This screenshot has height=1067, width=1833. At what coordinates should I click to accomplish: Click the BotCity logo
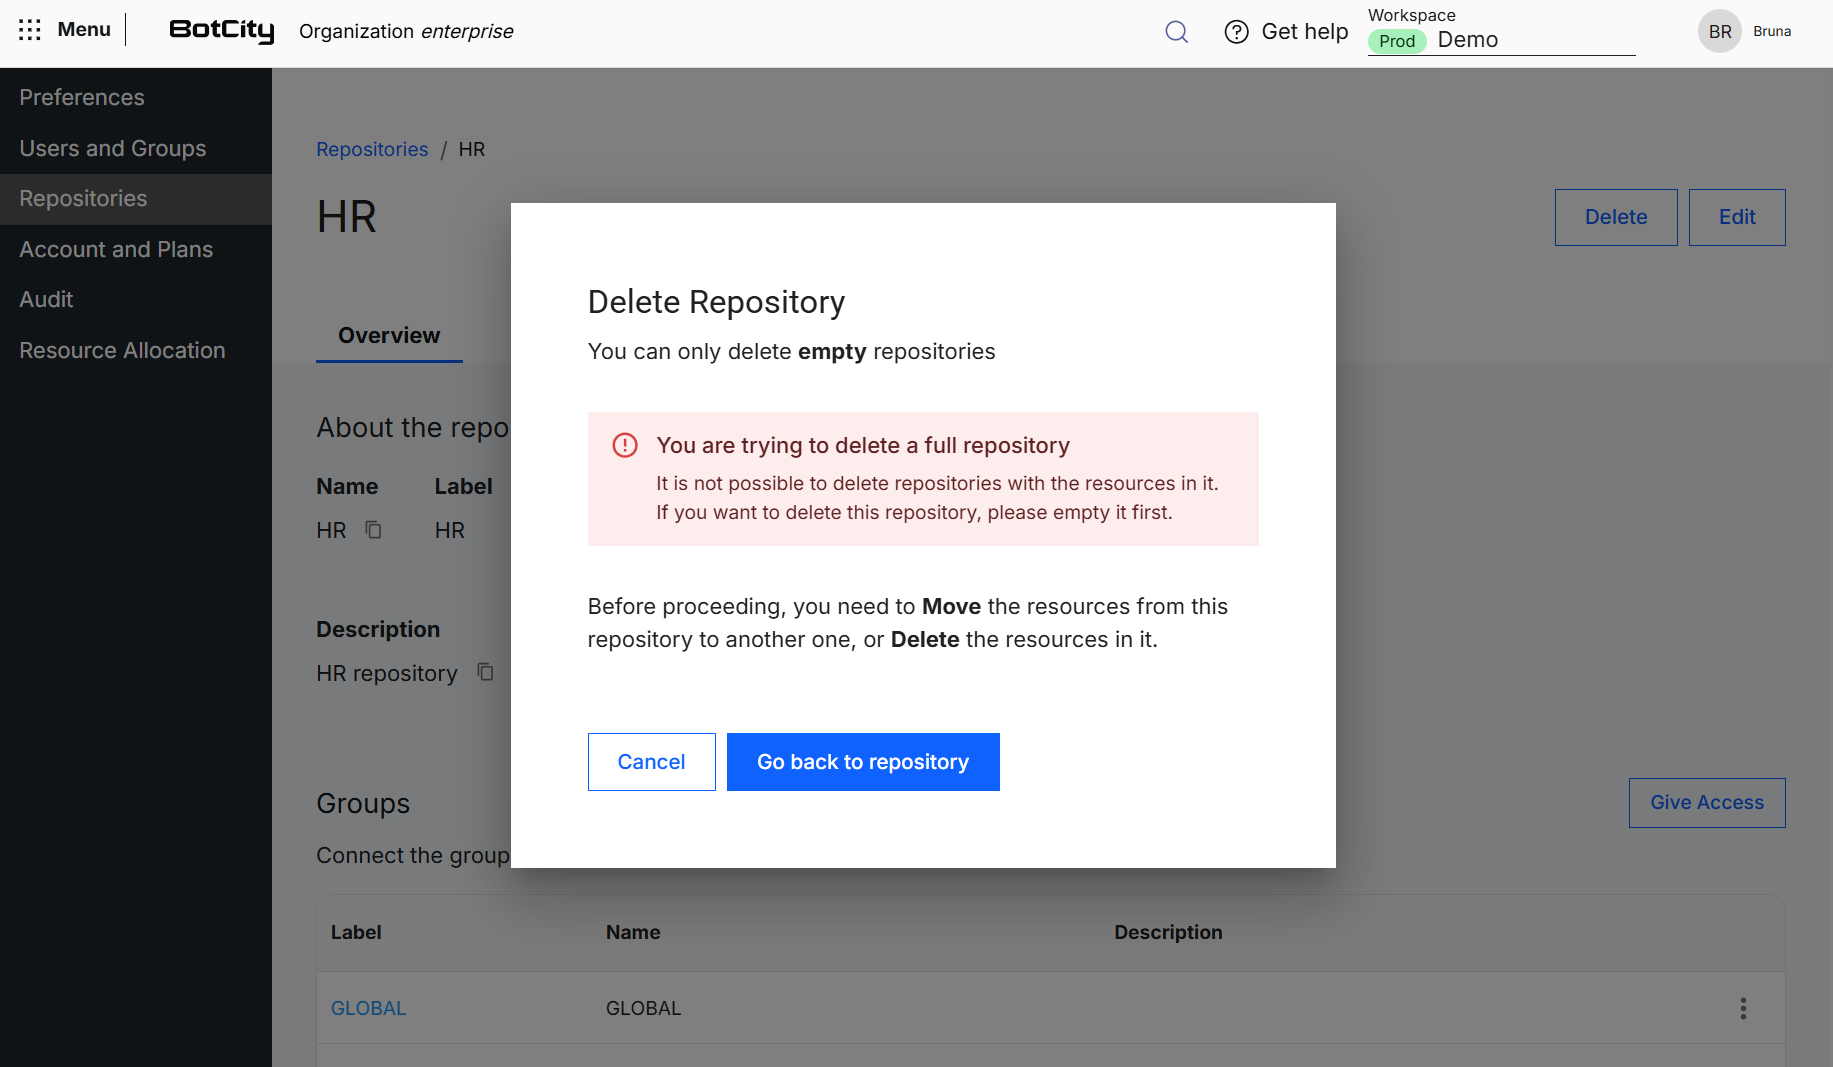point(222,31)
